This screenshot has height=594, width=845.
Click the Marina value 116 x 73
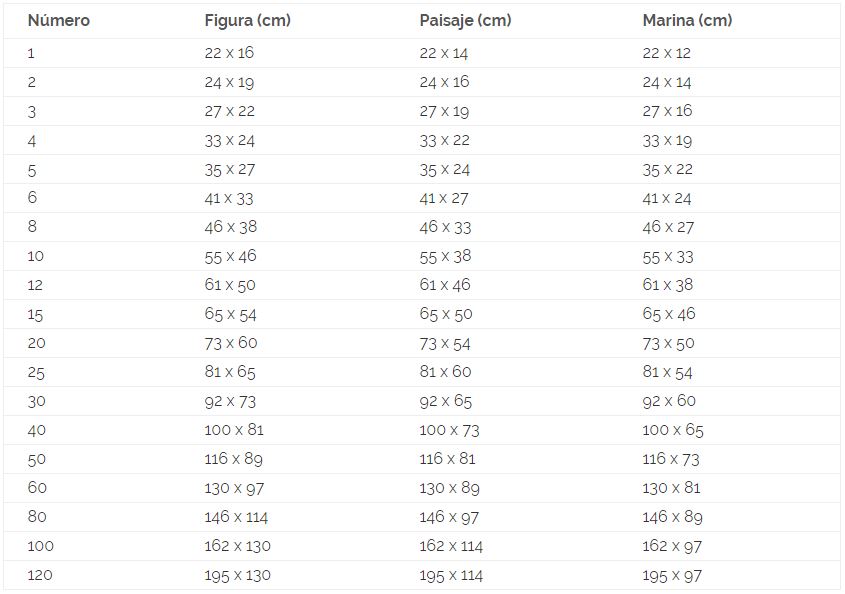[x=671, y=459]
